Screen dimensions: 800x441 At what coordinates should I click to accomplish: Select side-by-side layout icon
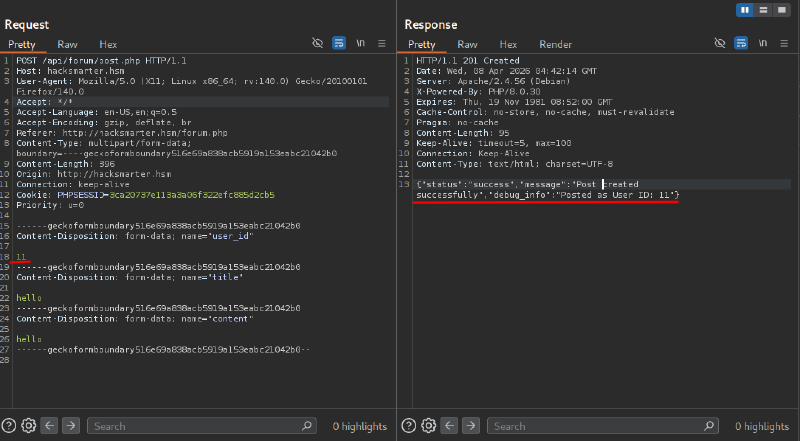745,10
